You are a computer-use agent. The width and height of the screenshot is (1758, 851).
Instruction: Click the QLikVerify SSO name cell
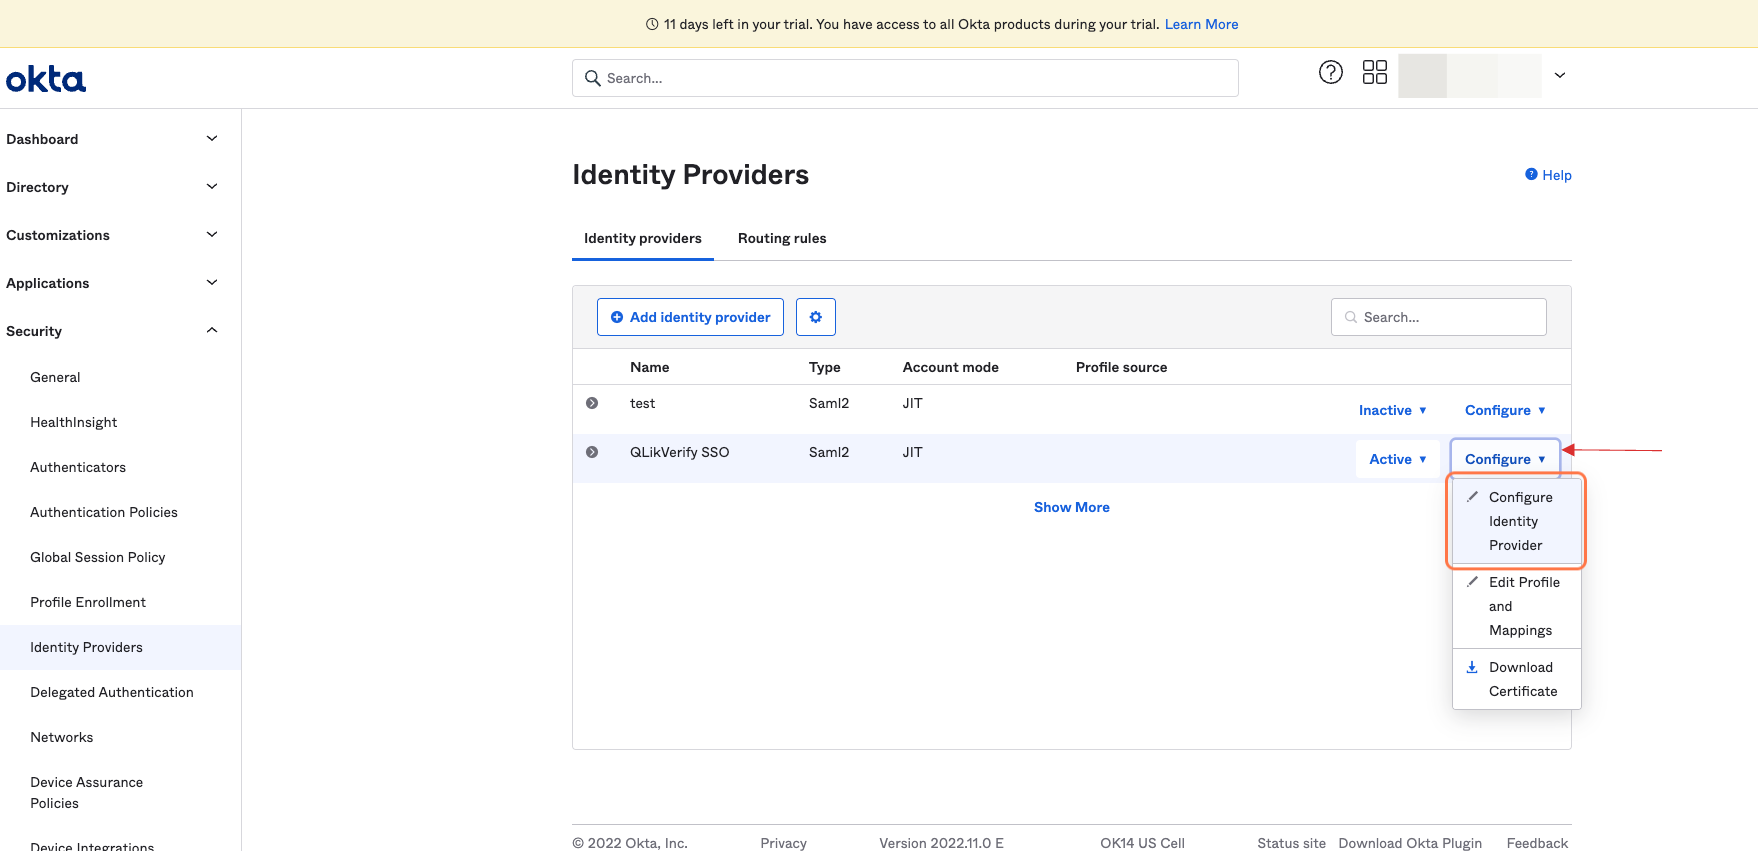pos(680,452)
